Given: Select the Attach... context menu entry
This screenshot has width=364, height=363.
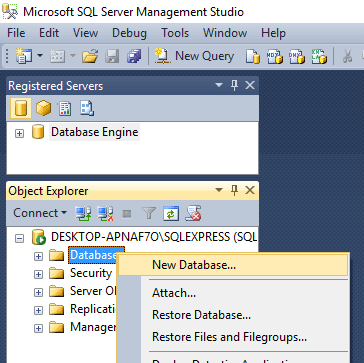Looking at the screenshot, I should pos(174,293).
